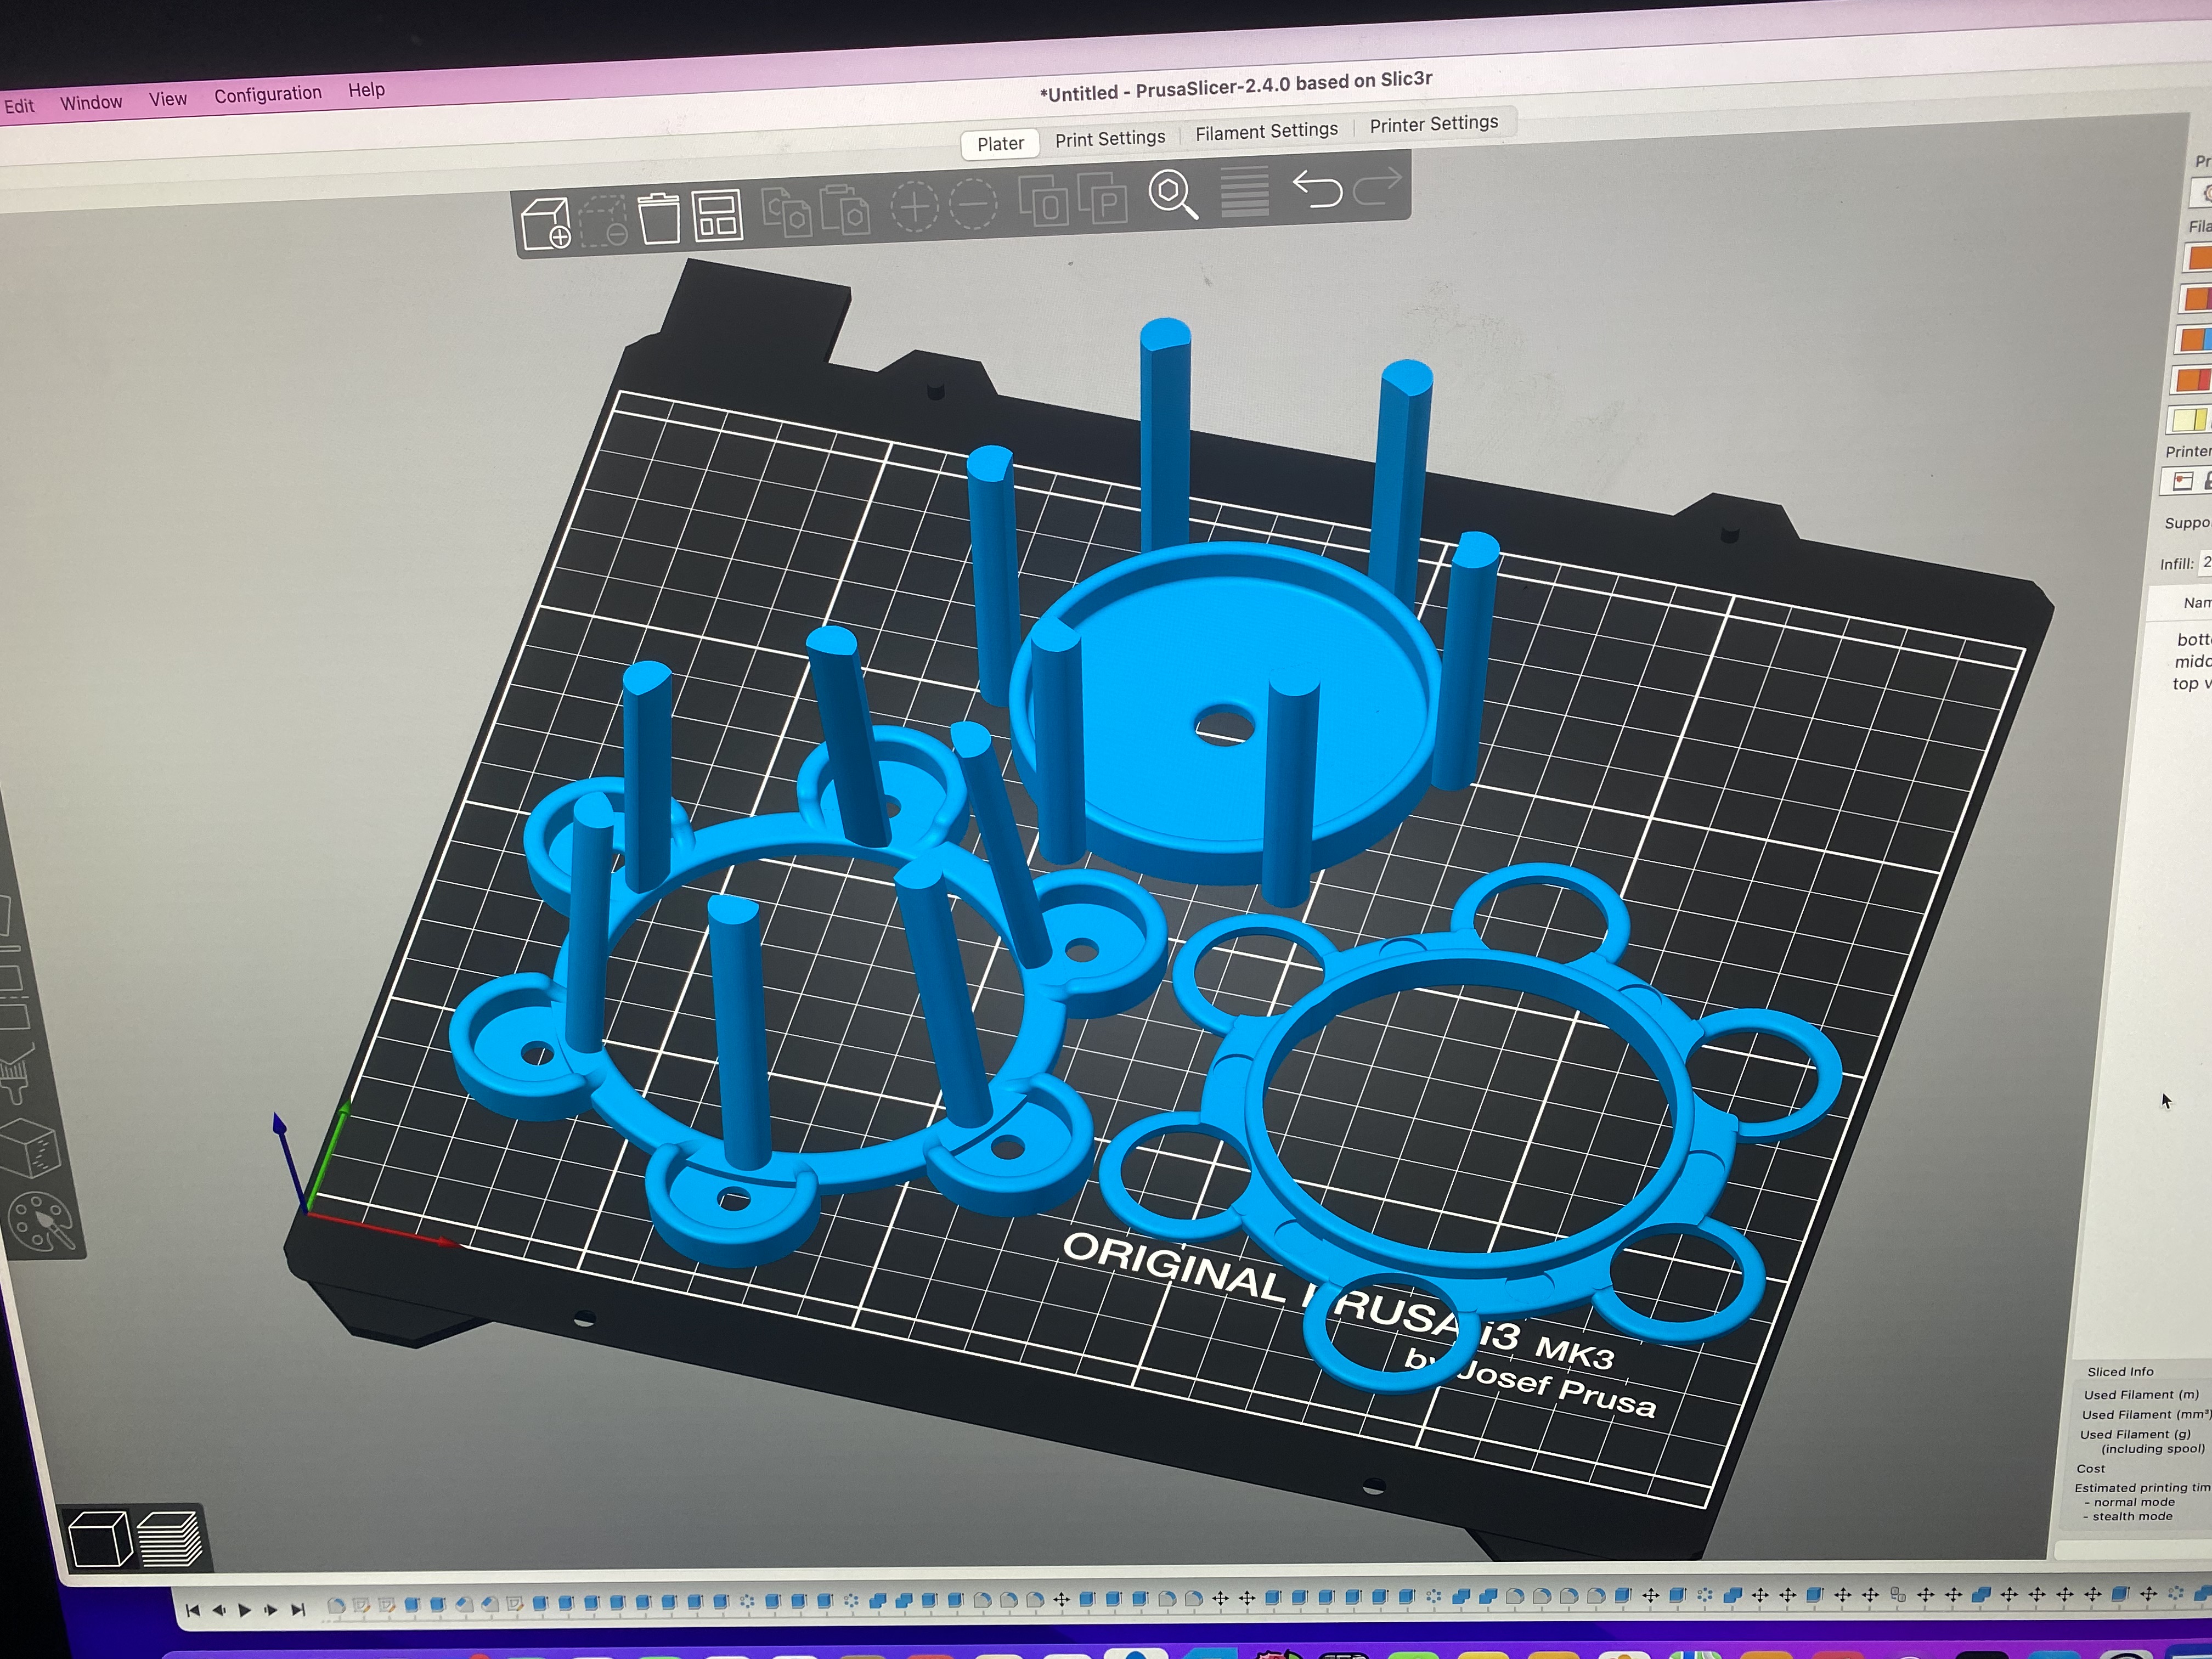This screenshot has height=1659, width=2212.
Task: Jump to timeline end in background window
Action: click(x=297, y=1610)
